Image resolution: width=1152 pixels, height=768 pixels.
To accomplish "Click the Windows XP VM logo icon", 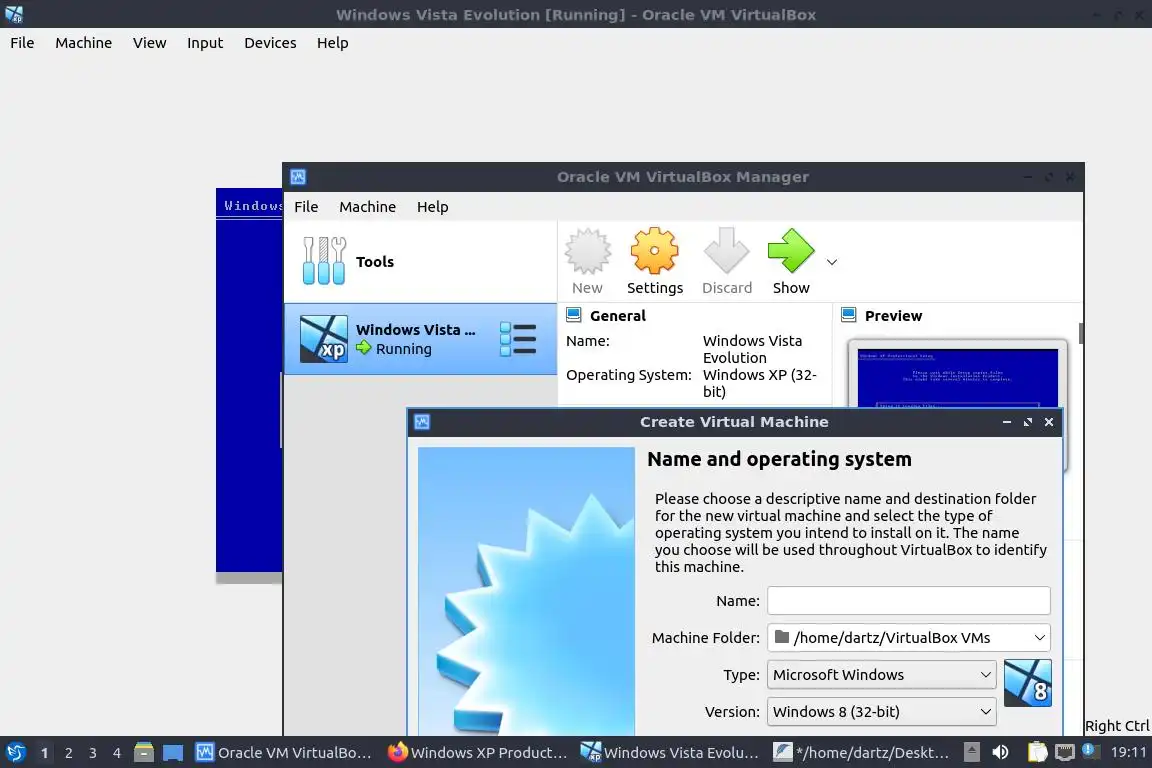I will tap(323, 339).
